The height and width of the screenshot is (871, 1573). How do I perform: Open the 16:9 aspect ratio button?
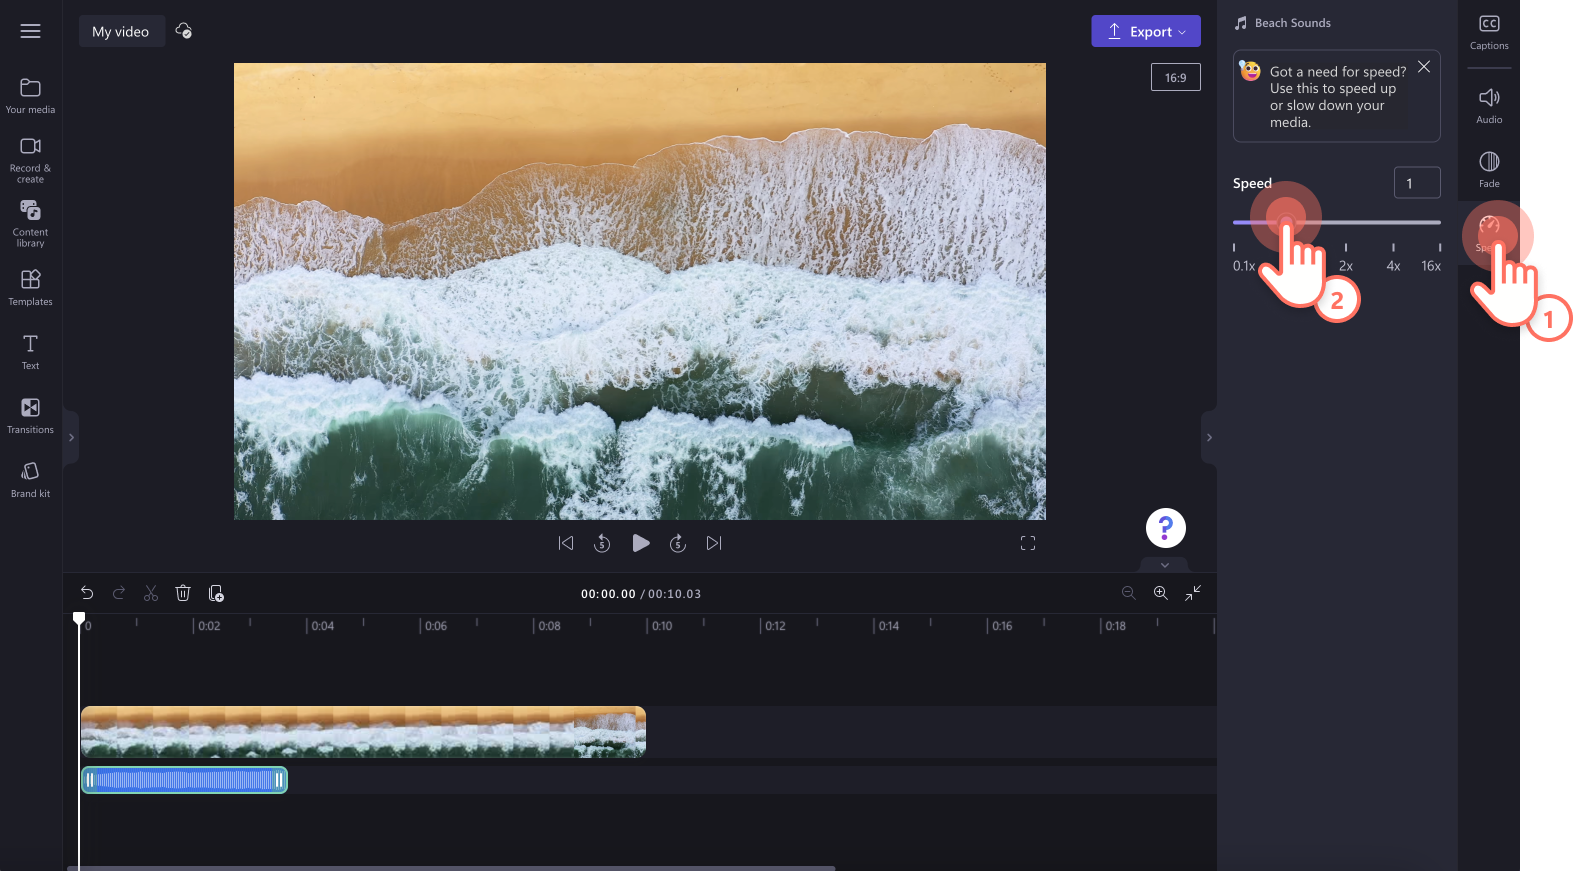1176,77
